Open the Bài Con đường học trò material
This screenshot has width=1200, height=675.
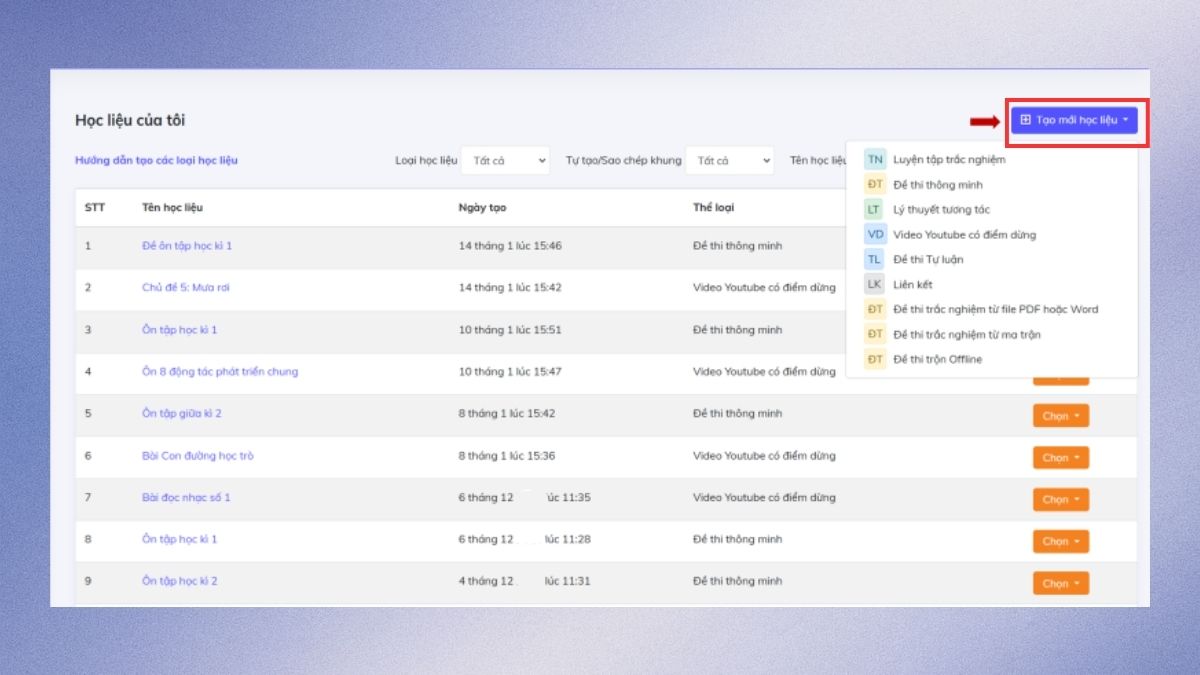(x=198, y=456)
